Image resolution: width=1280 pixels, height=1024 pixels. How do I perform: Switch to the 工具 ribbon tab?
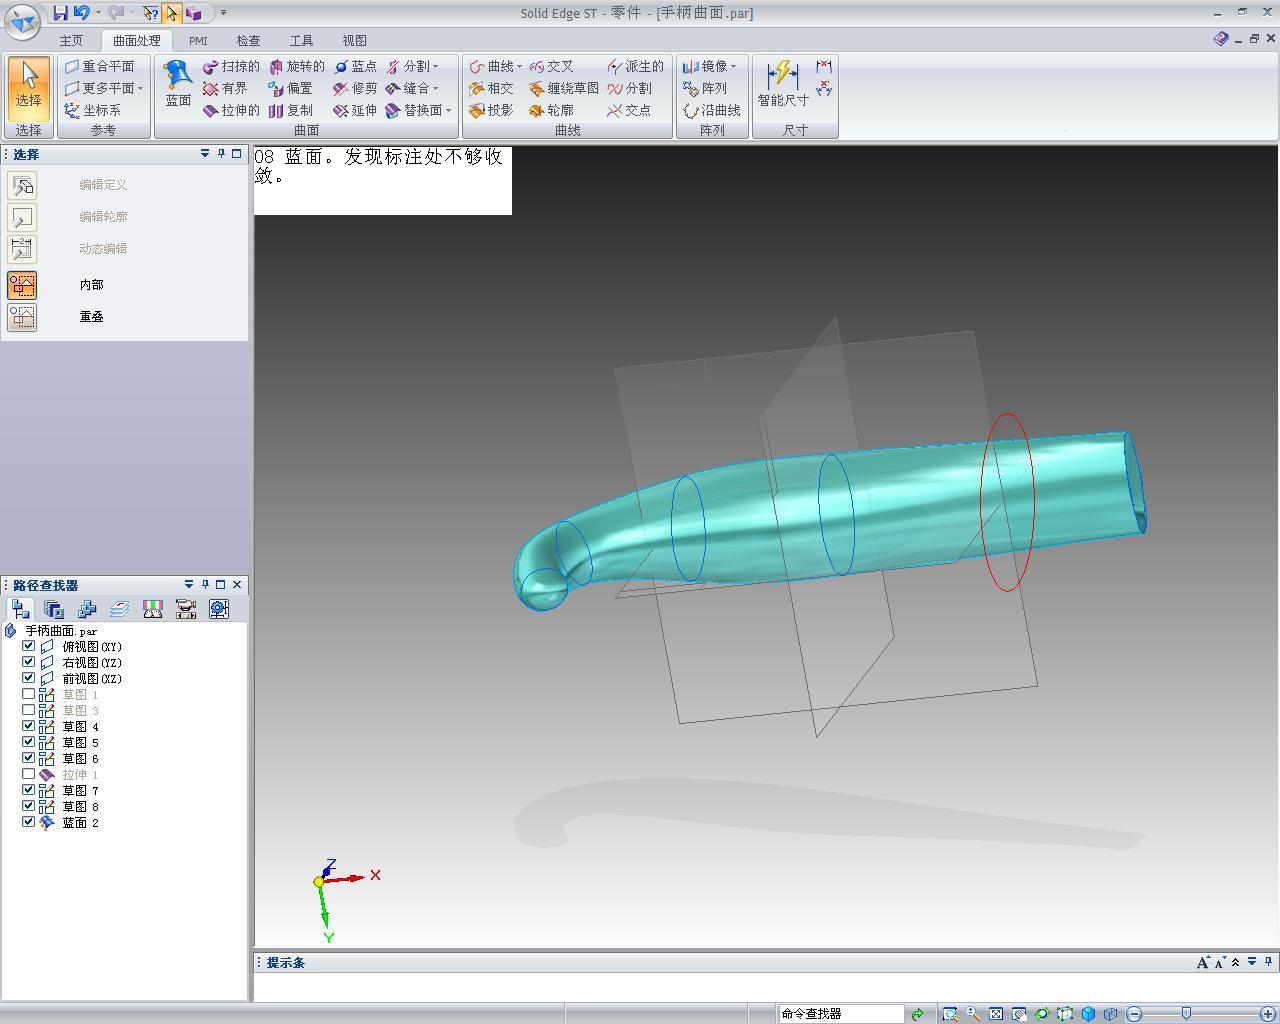click(x=301, y=41)
